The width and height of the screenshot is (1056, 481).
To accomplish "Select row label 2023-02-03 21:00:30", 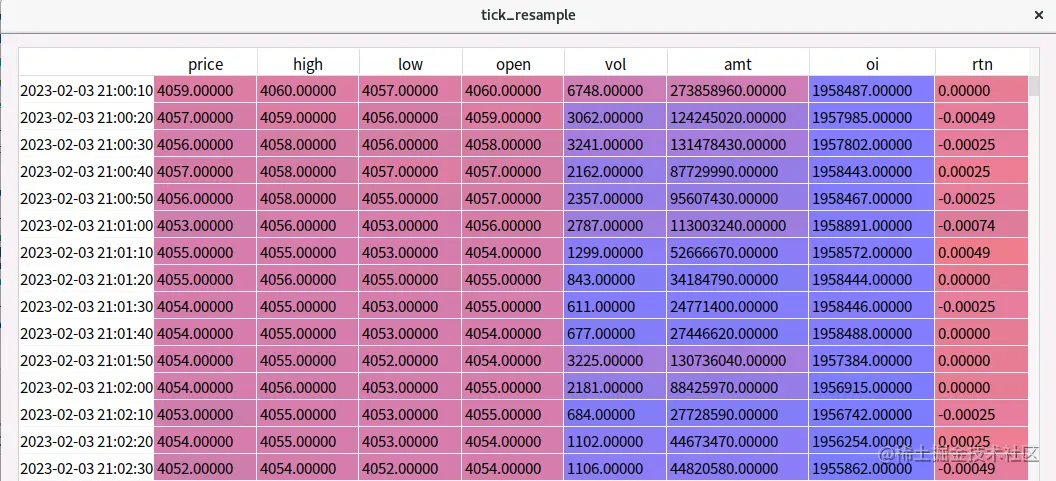I will pyautogui.click(x=86, y=144).
